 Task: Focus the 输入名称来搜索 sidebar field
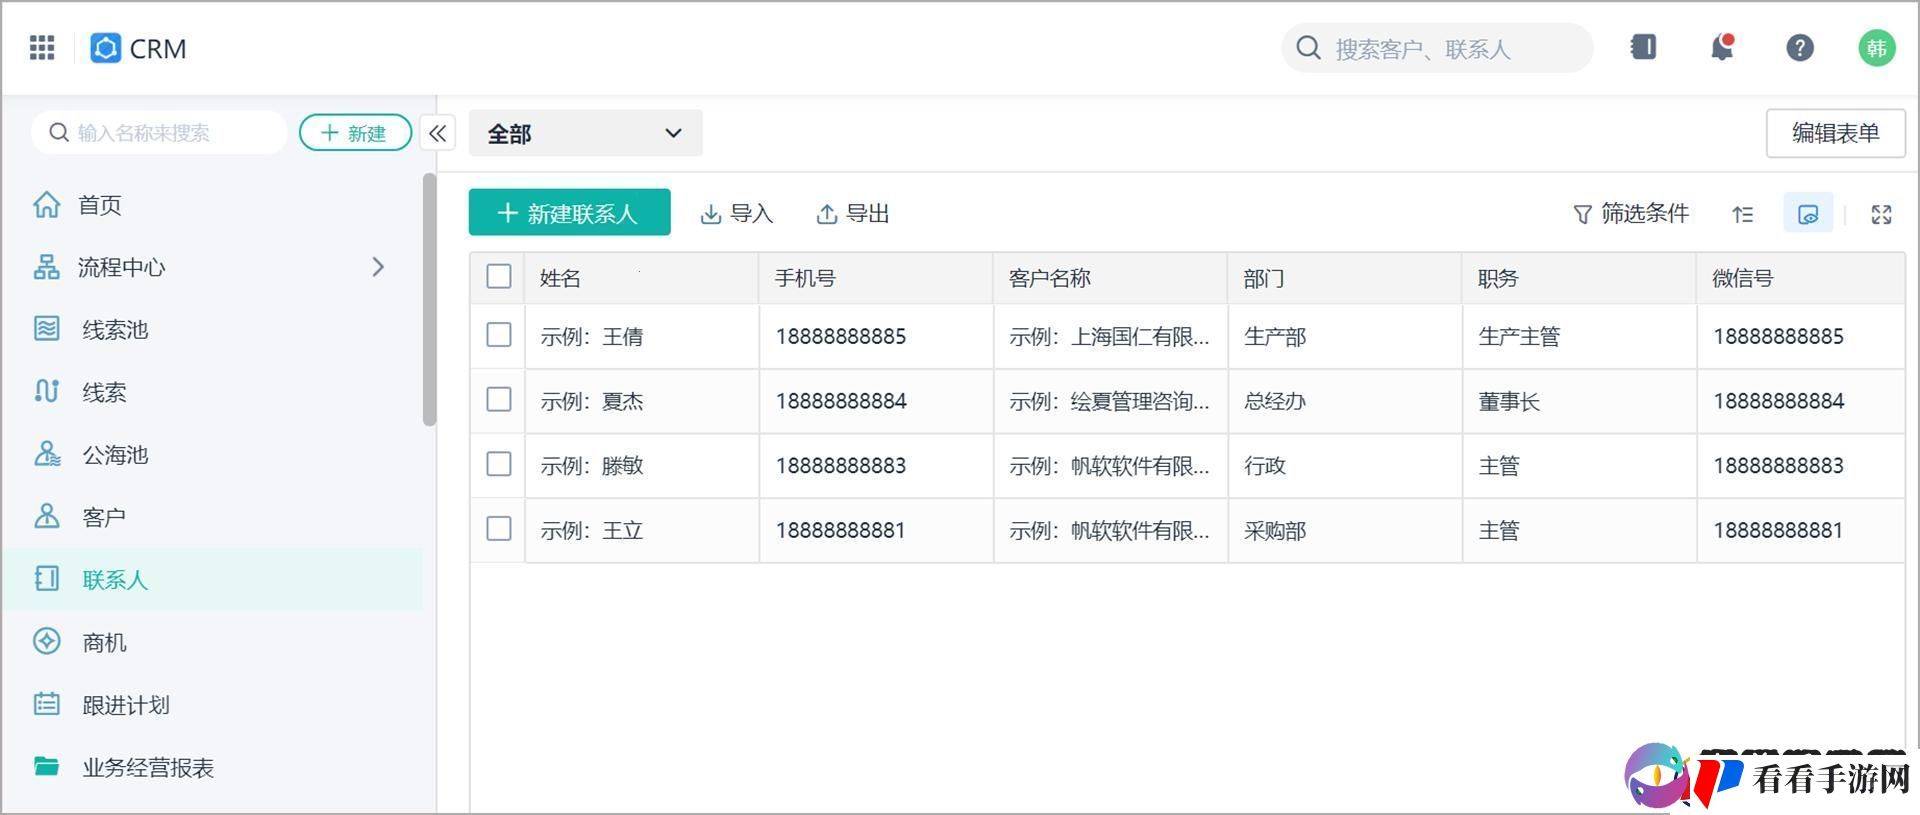(159, 133)
